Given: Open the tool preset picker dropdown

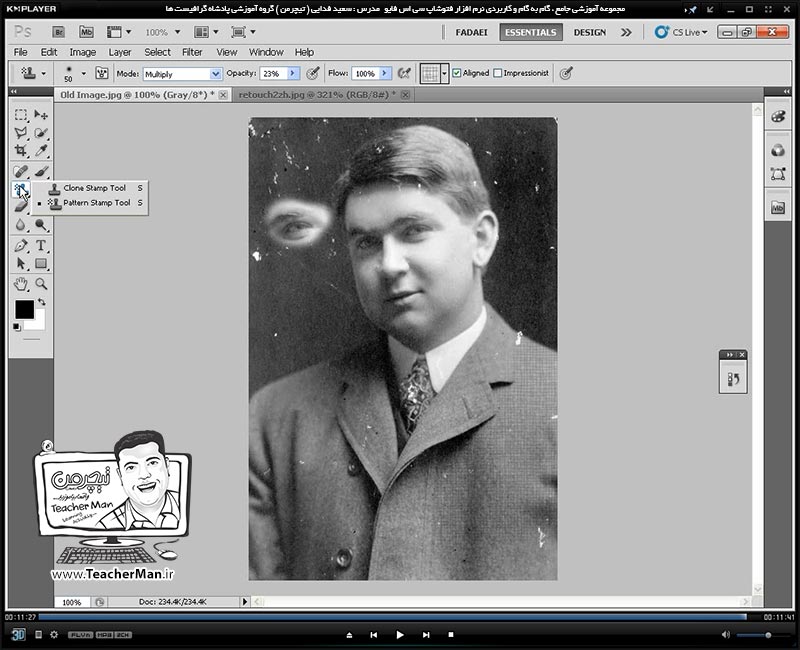Looking at the screenshot, I should click(x=43, y=73).
